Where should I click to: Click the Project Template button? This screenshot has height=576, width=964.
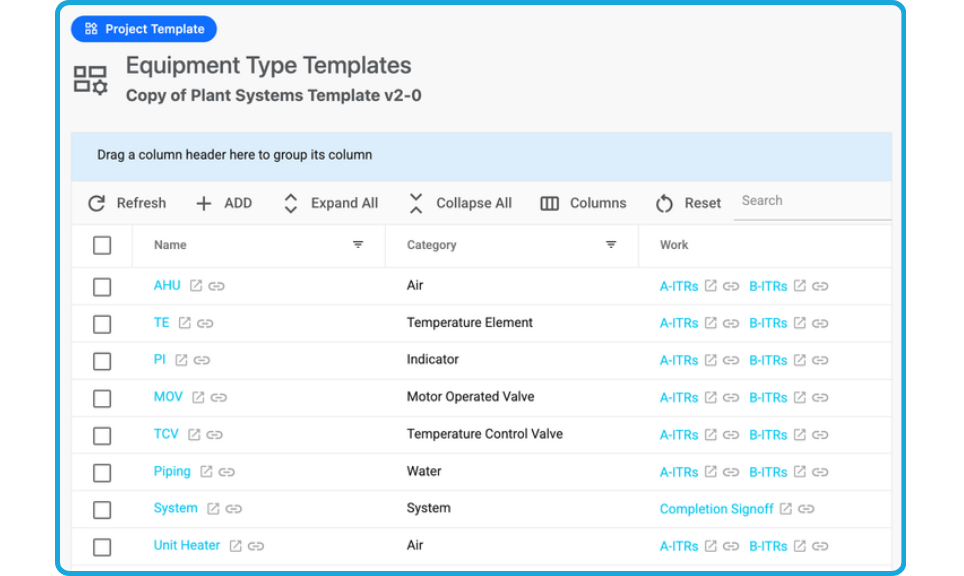(144, 29)
